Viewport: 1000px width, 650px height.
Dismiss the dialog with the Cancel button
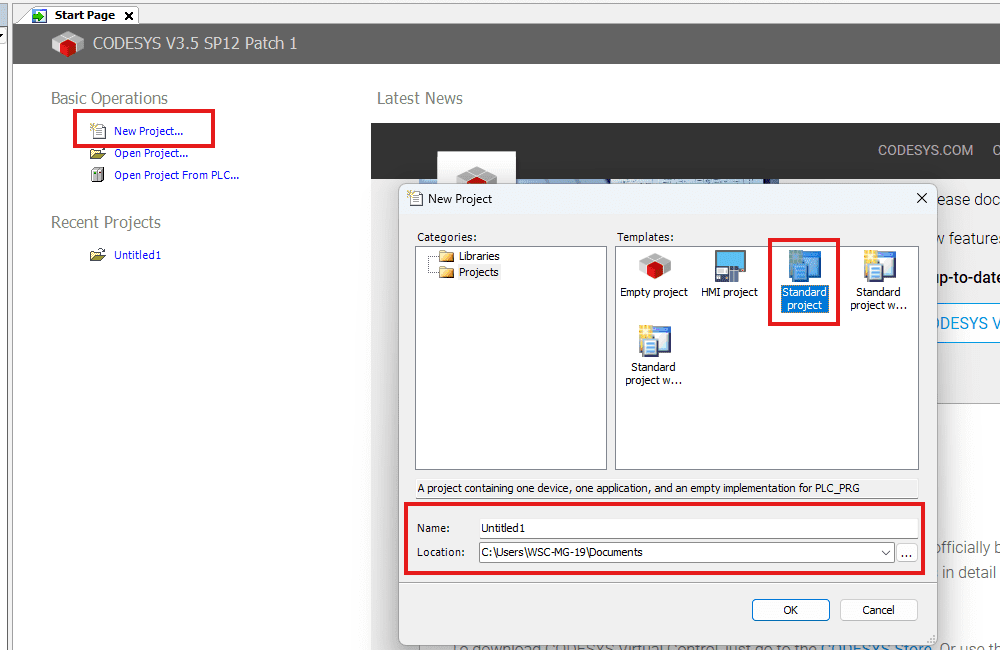(878, 610)
